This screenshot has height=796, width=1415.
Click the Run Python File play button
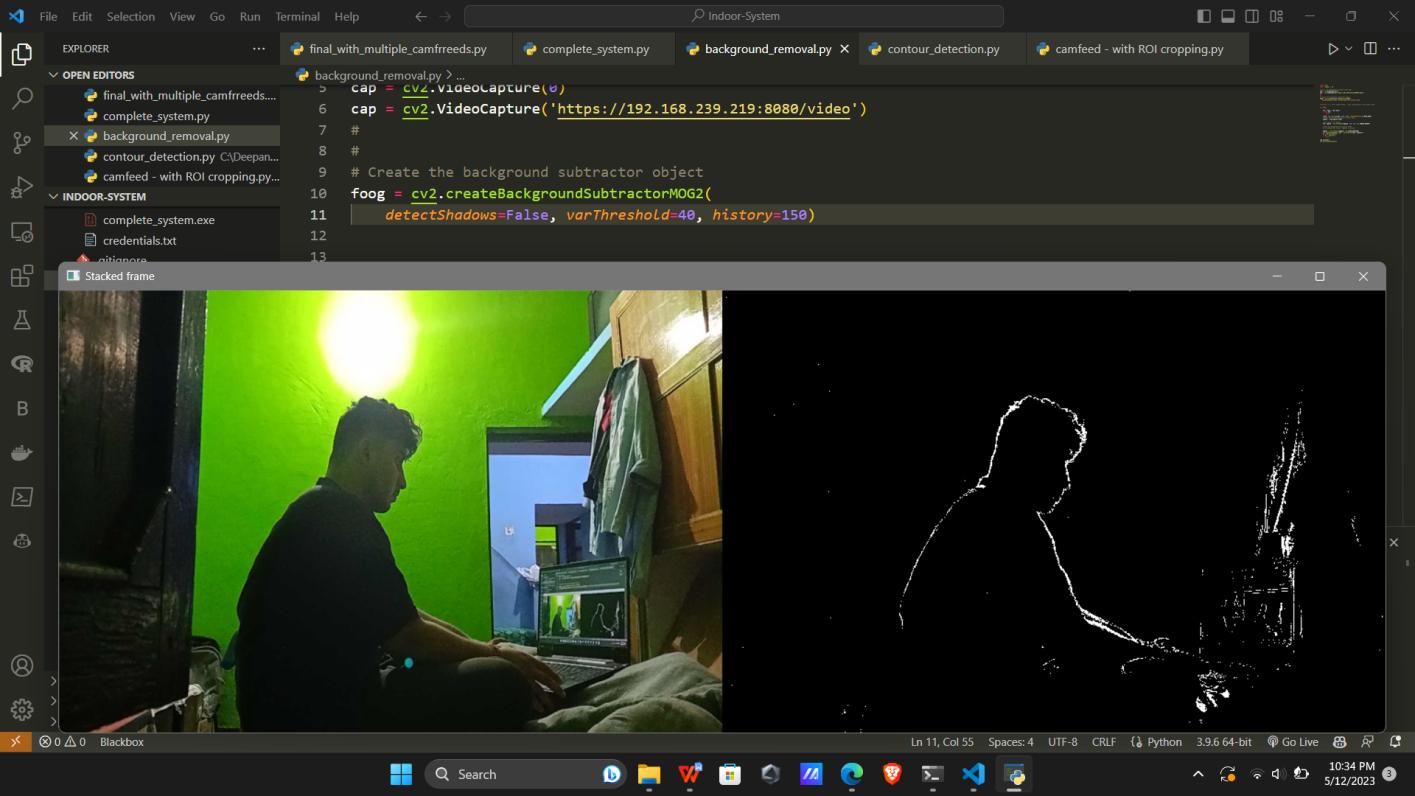click(x=1332, y=48)
